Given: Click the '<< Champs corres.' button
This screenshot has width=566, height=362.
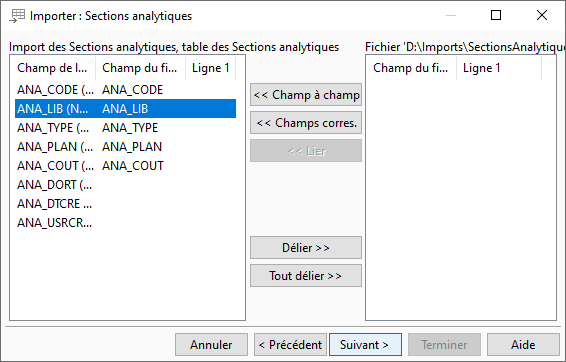Looking at the screenshot, I should point(306,123).
